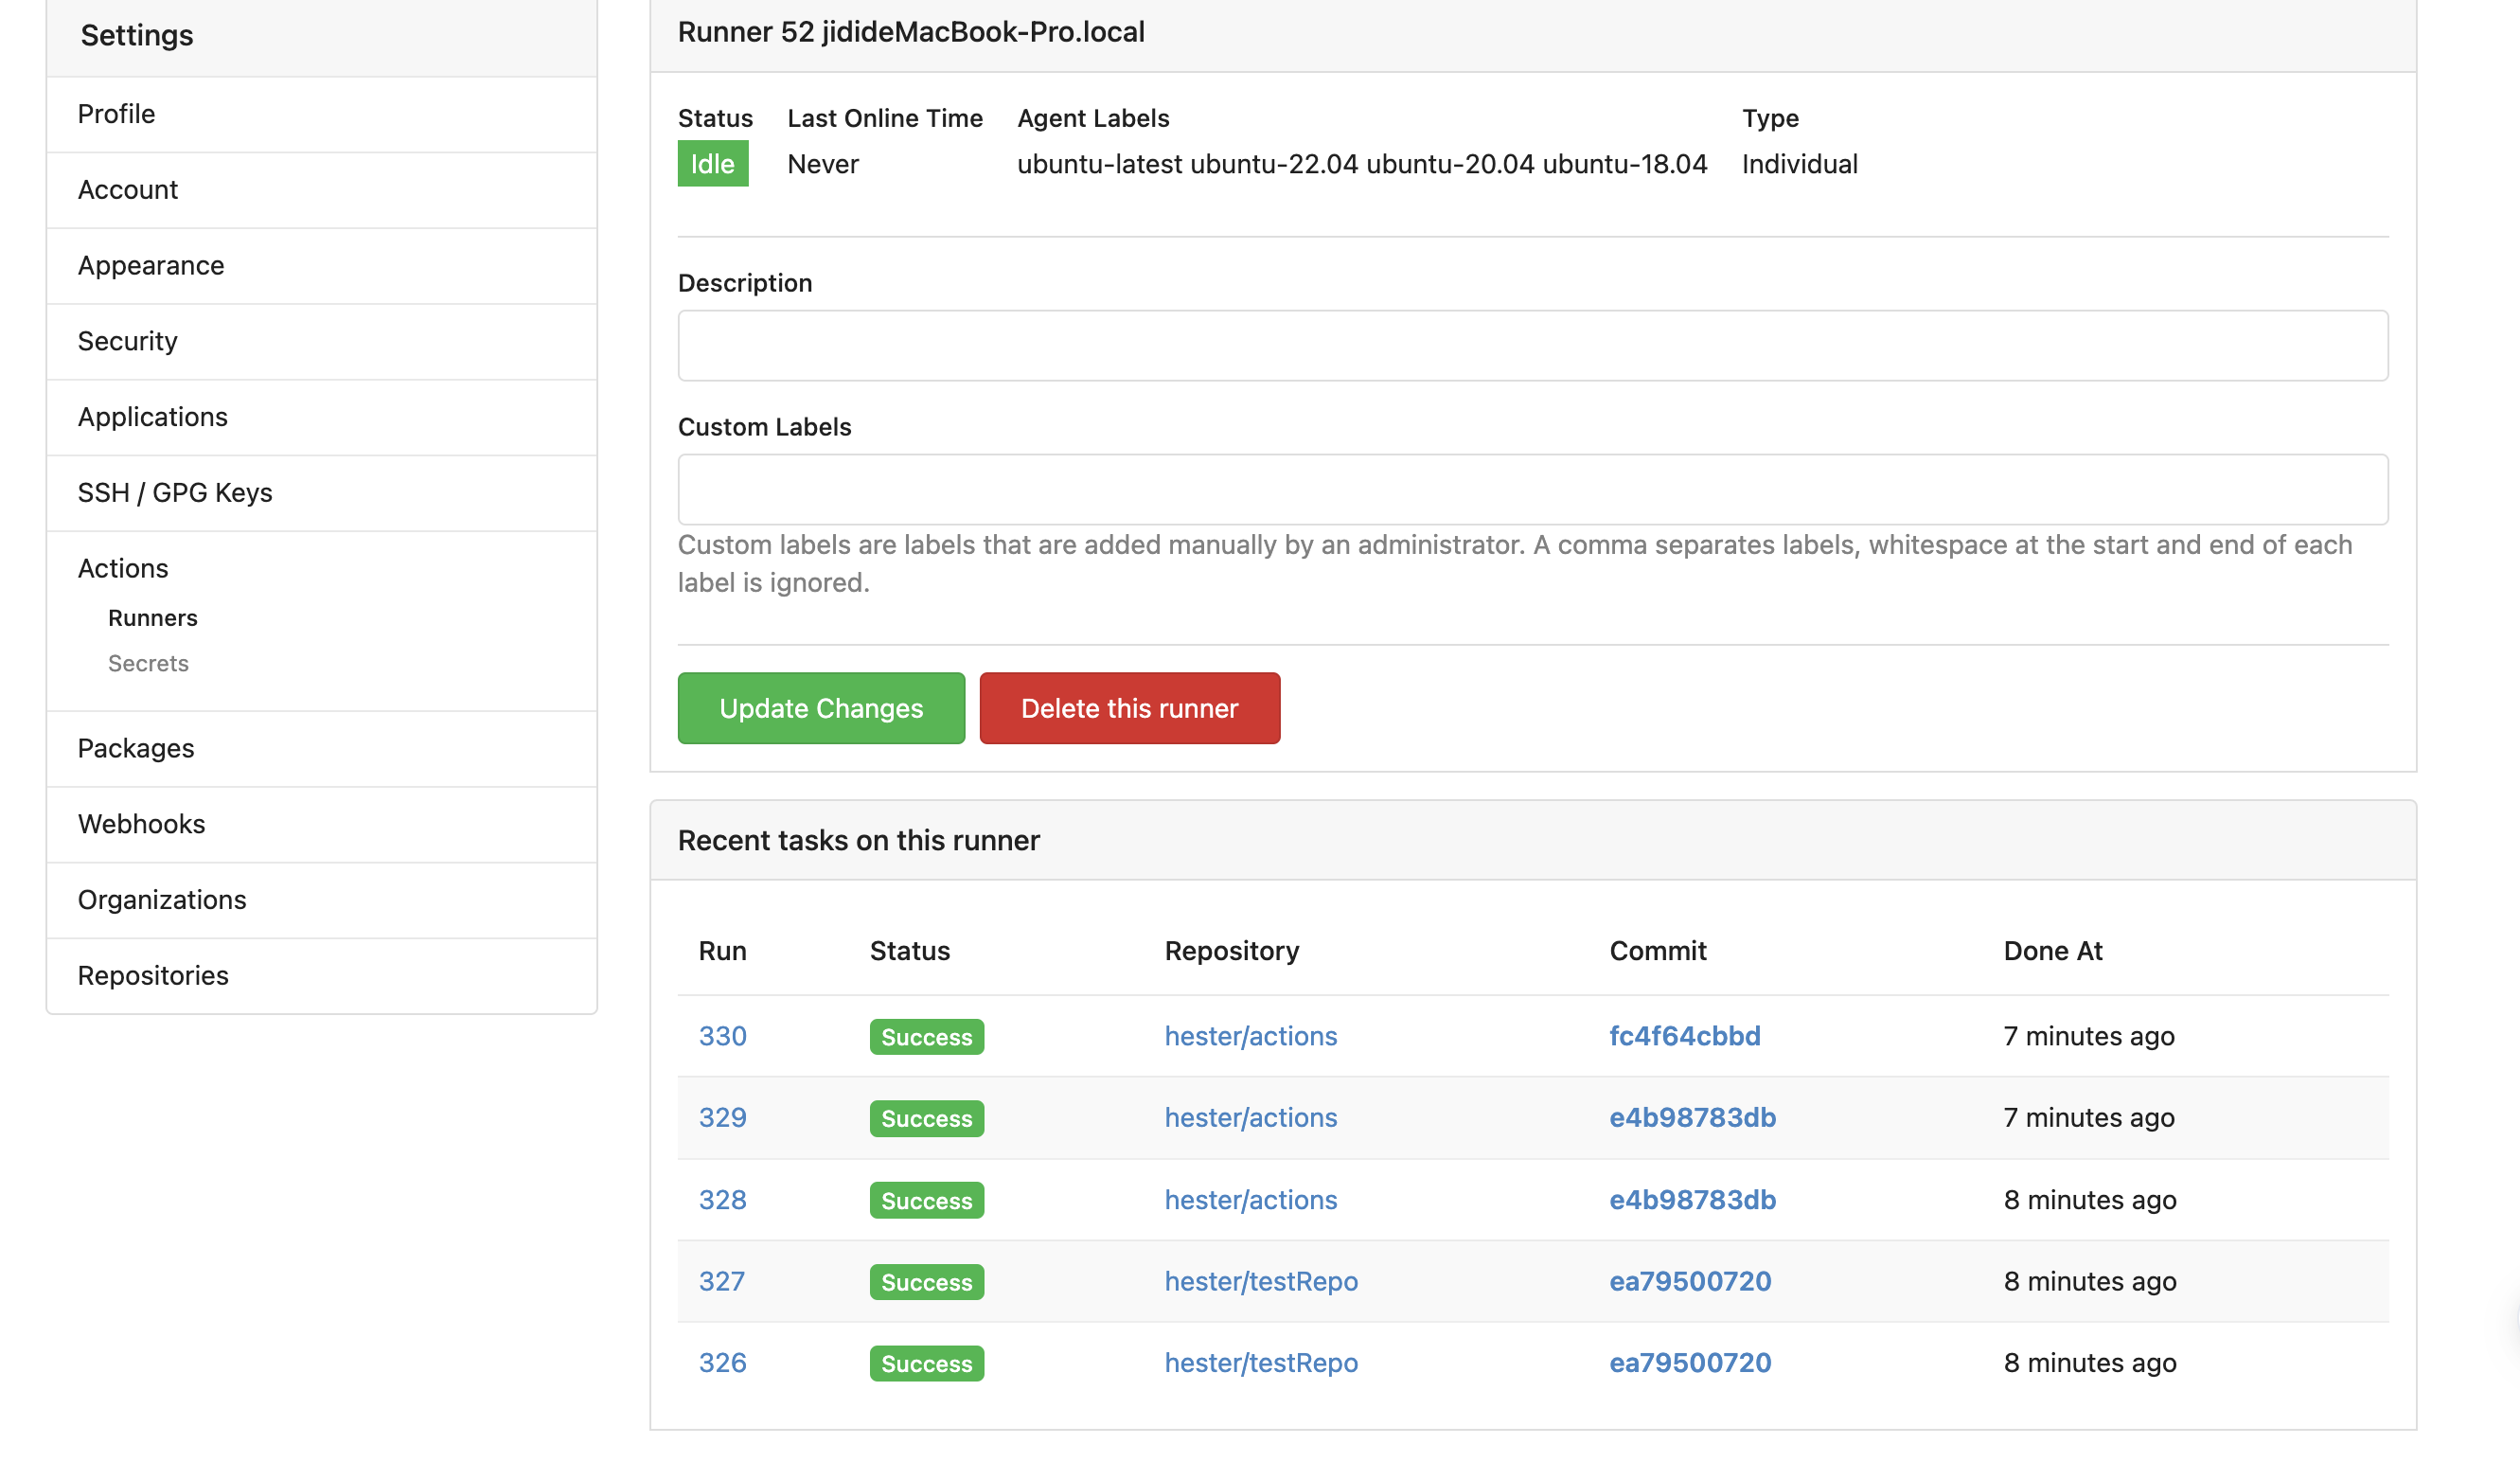Open commit e4b98783db in run 329 row

click(x=1693, y=1118)
